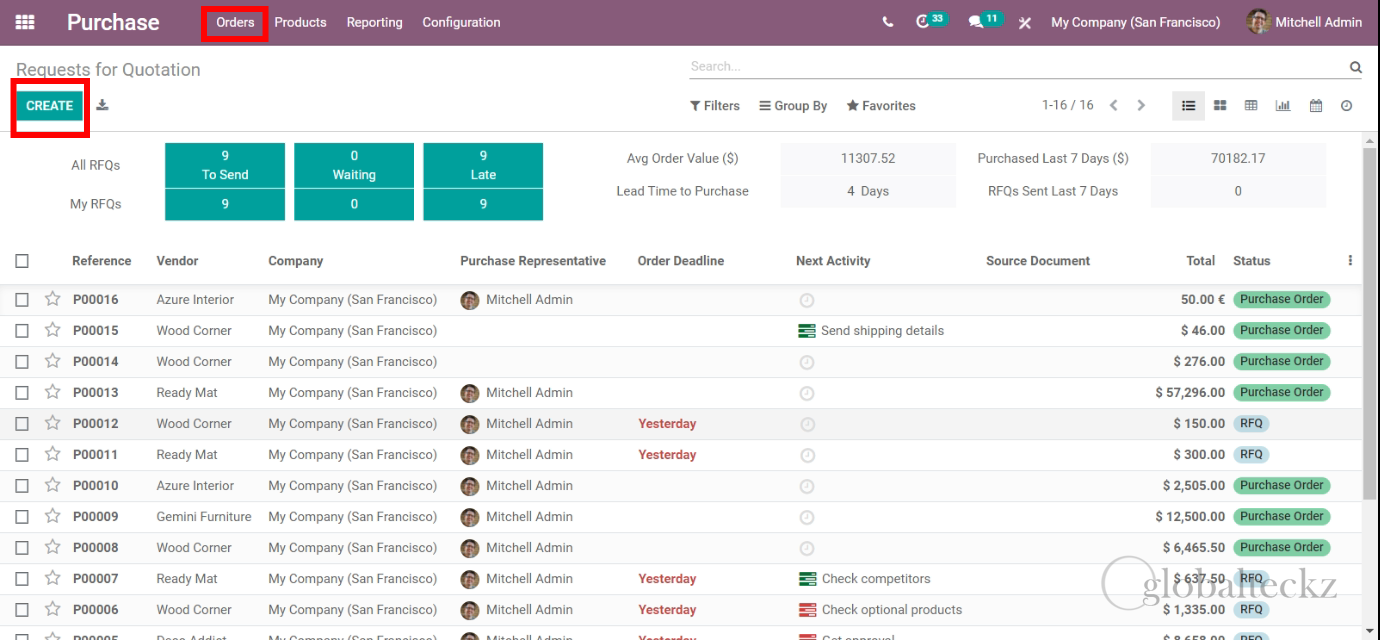Open conversations icon with 11 badge

[985, 21]
